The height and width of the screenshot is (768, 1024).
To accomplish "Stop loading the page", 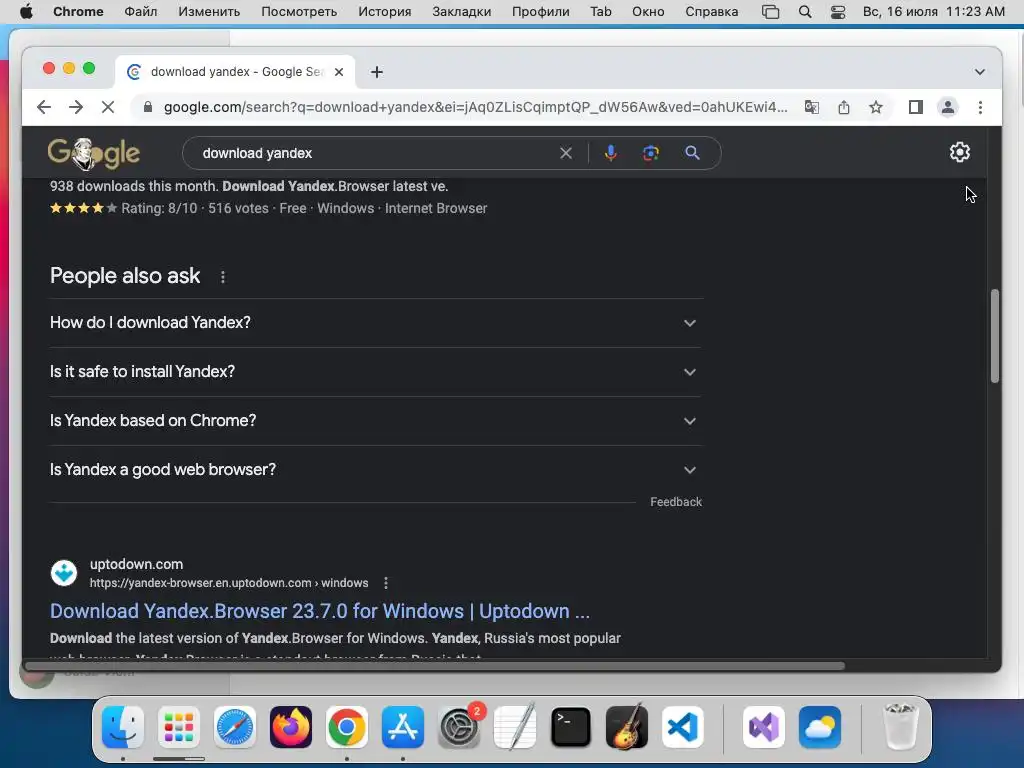I will click(x=108, y=107).
